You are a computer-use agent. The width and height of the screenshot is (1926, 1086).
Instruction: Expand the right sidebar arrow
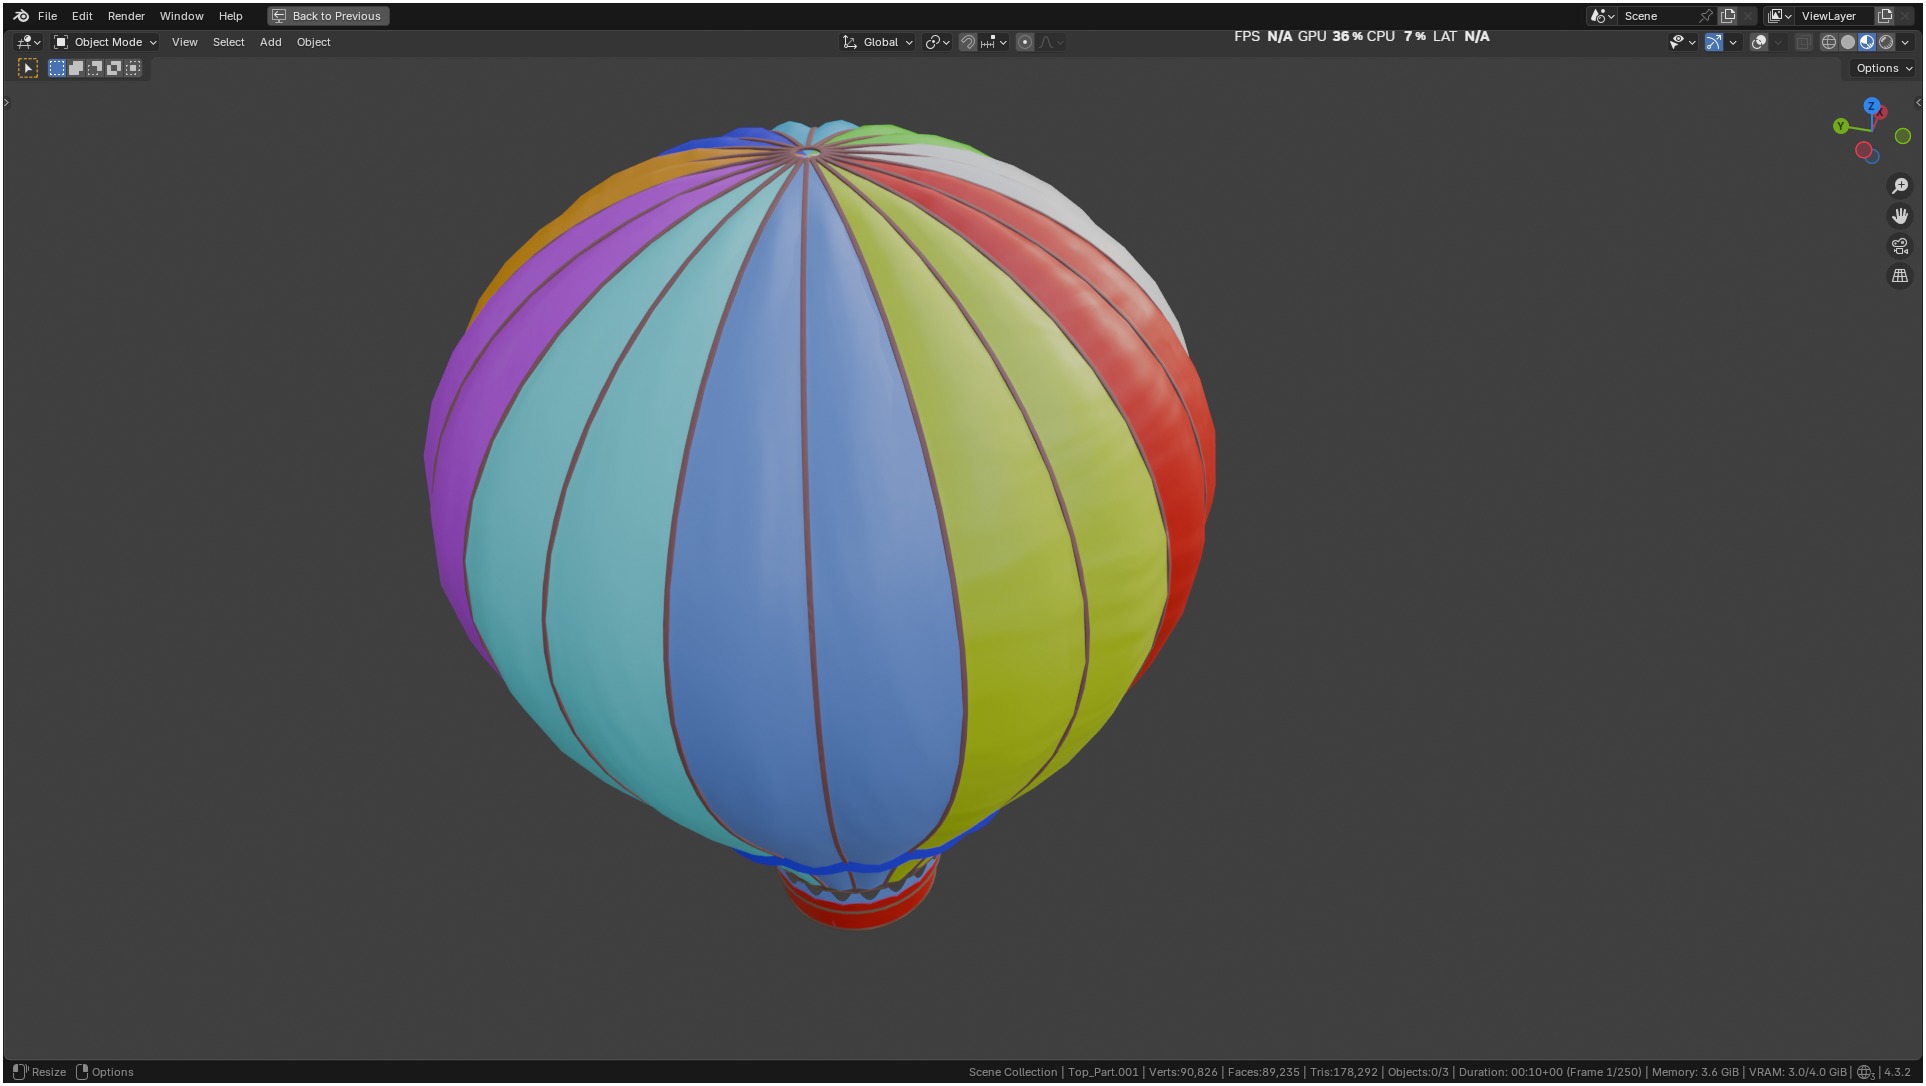point(1917,102)
